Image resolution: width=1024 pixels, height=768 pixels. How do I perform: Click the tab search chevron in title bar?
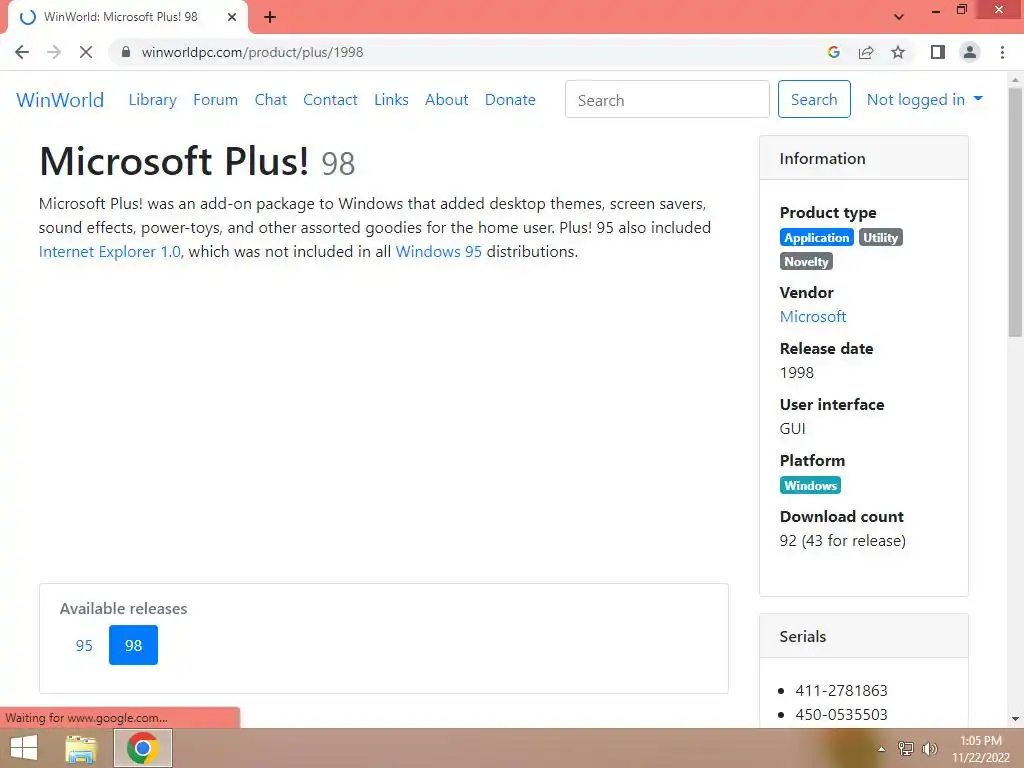click(x=899, y=17)
